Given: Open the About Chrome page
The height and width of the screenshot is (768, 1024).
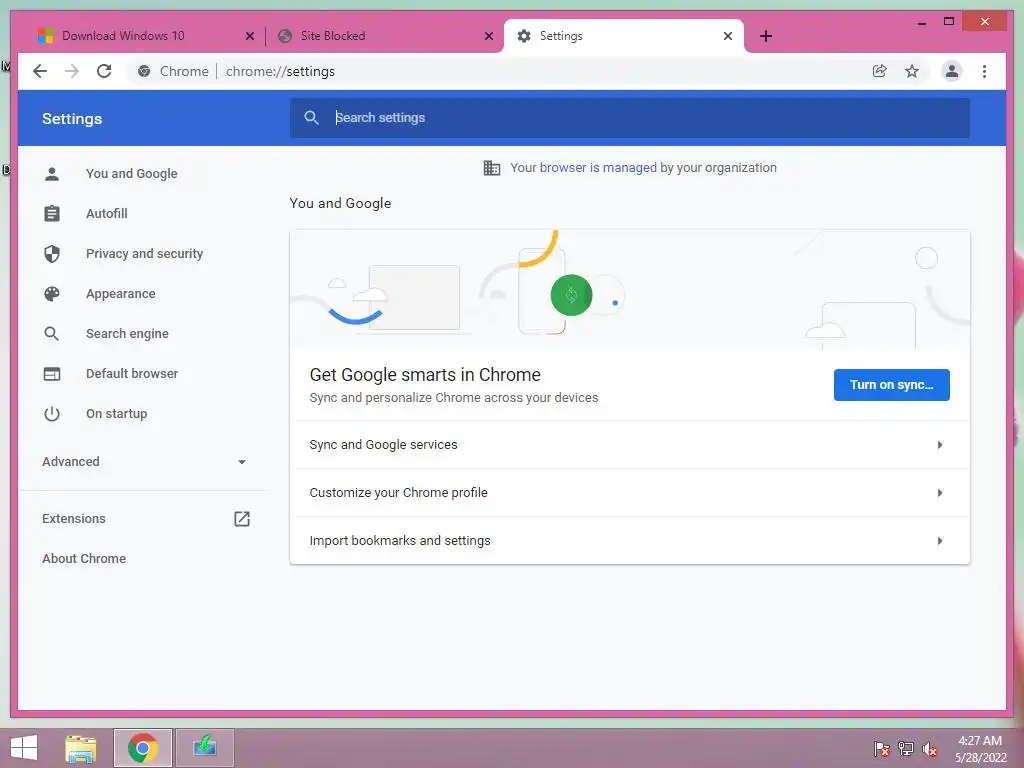Looking at the screenshot, I should click(84, 558).
